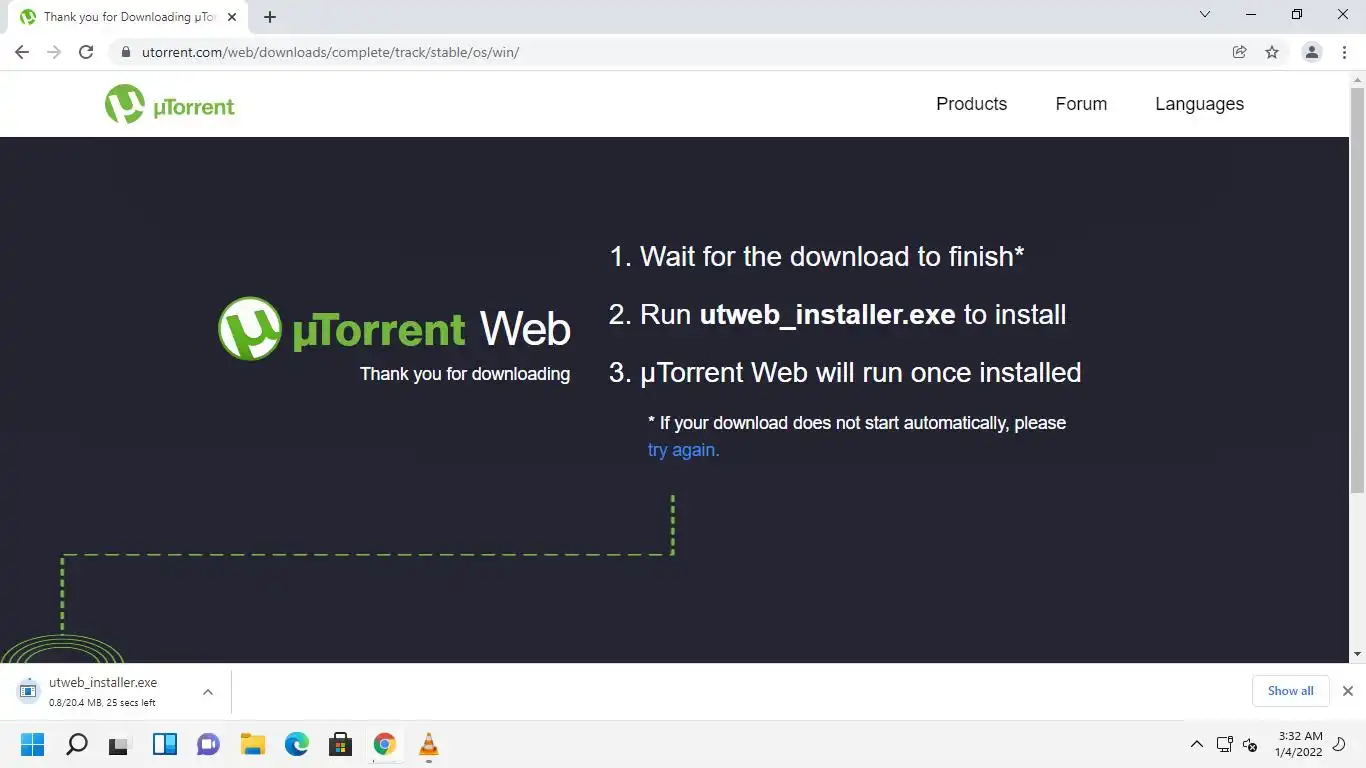Close the downloads bar

pyautogui.click(x=1347, y=691)
